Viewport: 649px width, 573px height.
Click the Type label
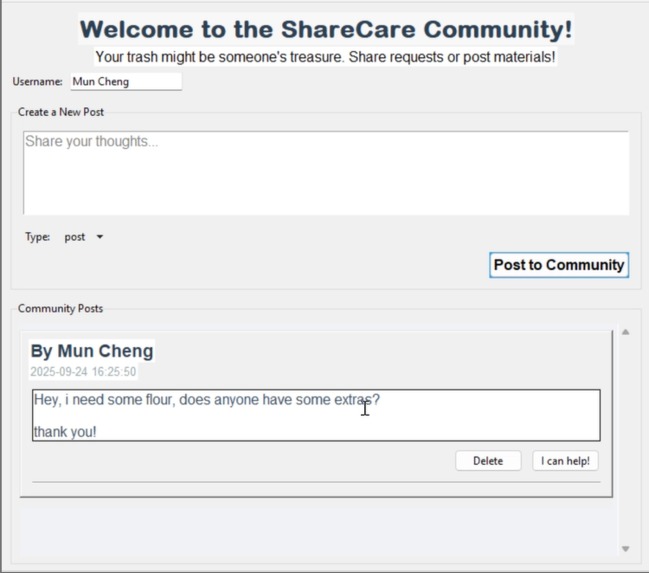37,237
